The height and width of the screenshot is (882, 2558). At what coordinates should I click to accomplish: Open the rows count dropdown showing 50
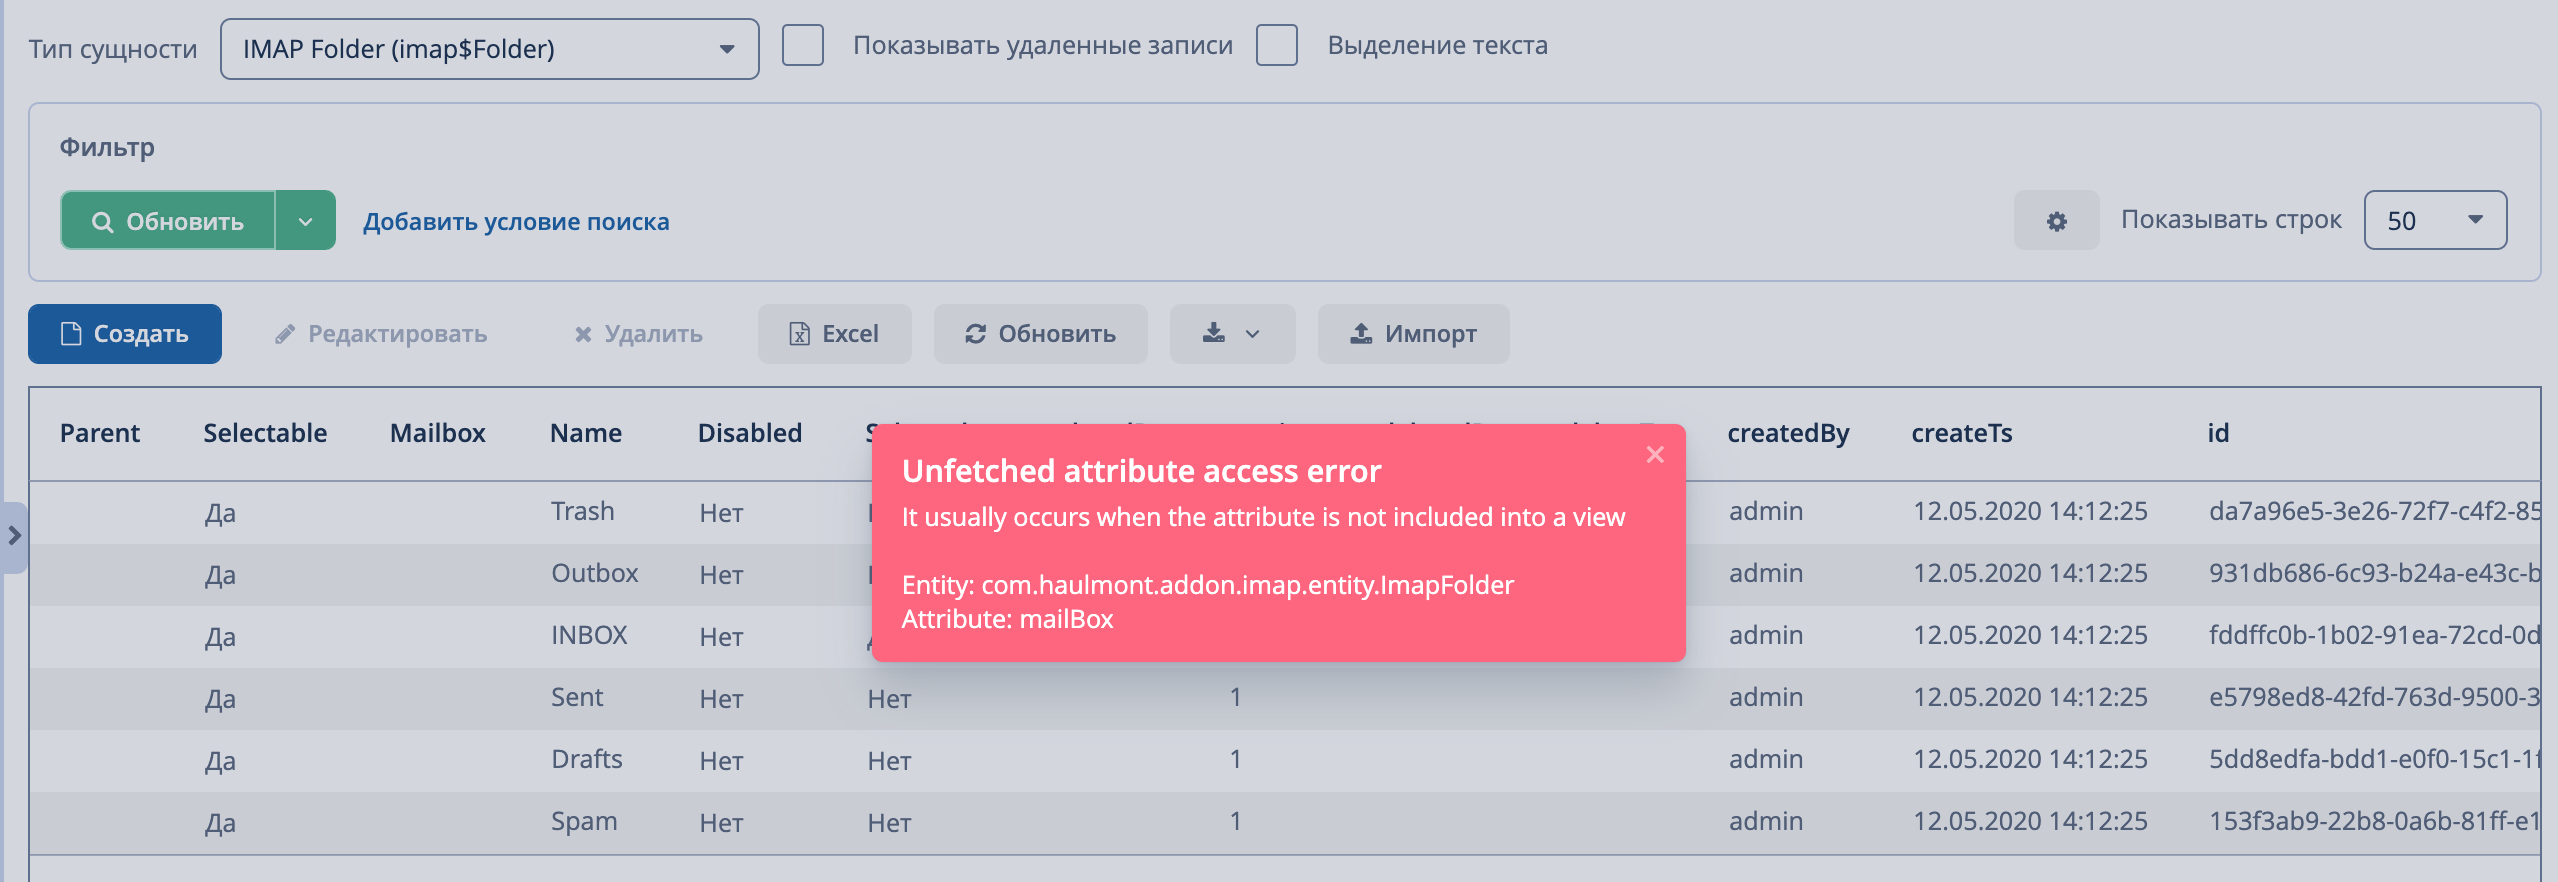pos(2435,220)
